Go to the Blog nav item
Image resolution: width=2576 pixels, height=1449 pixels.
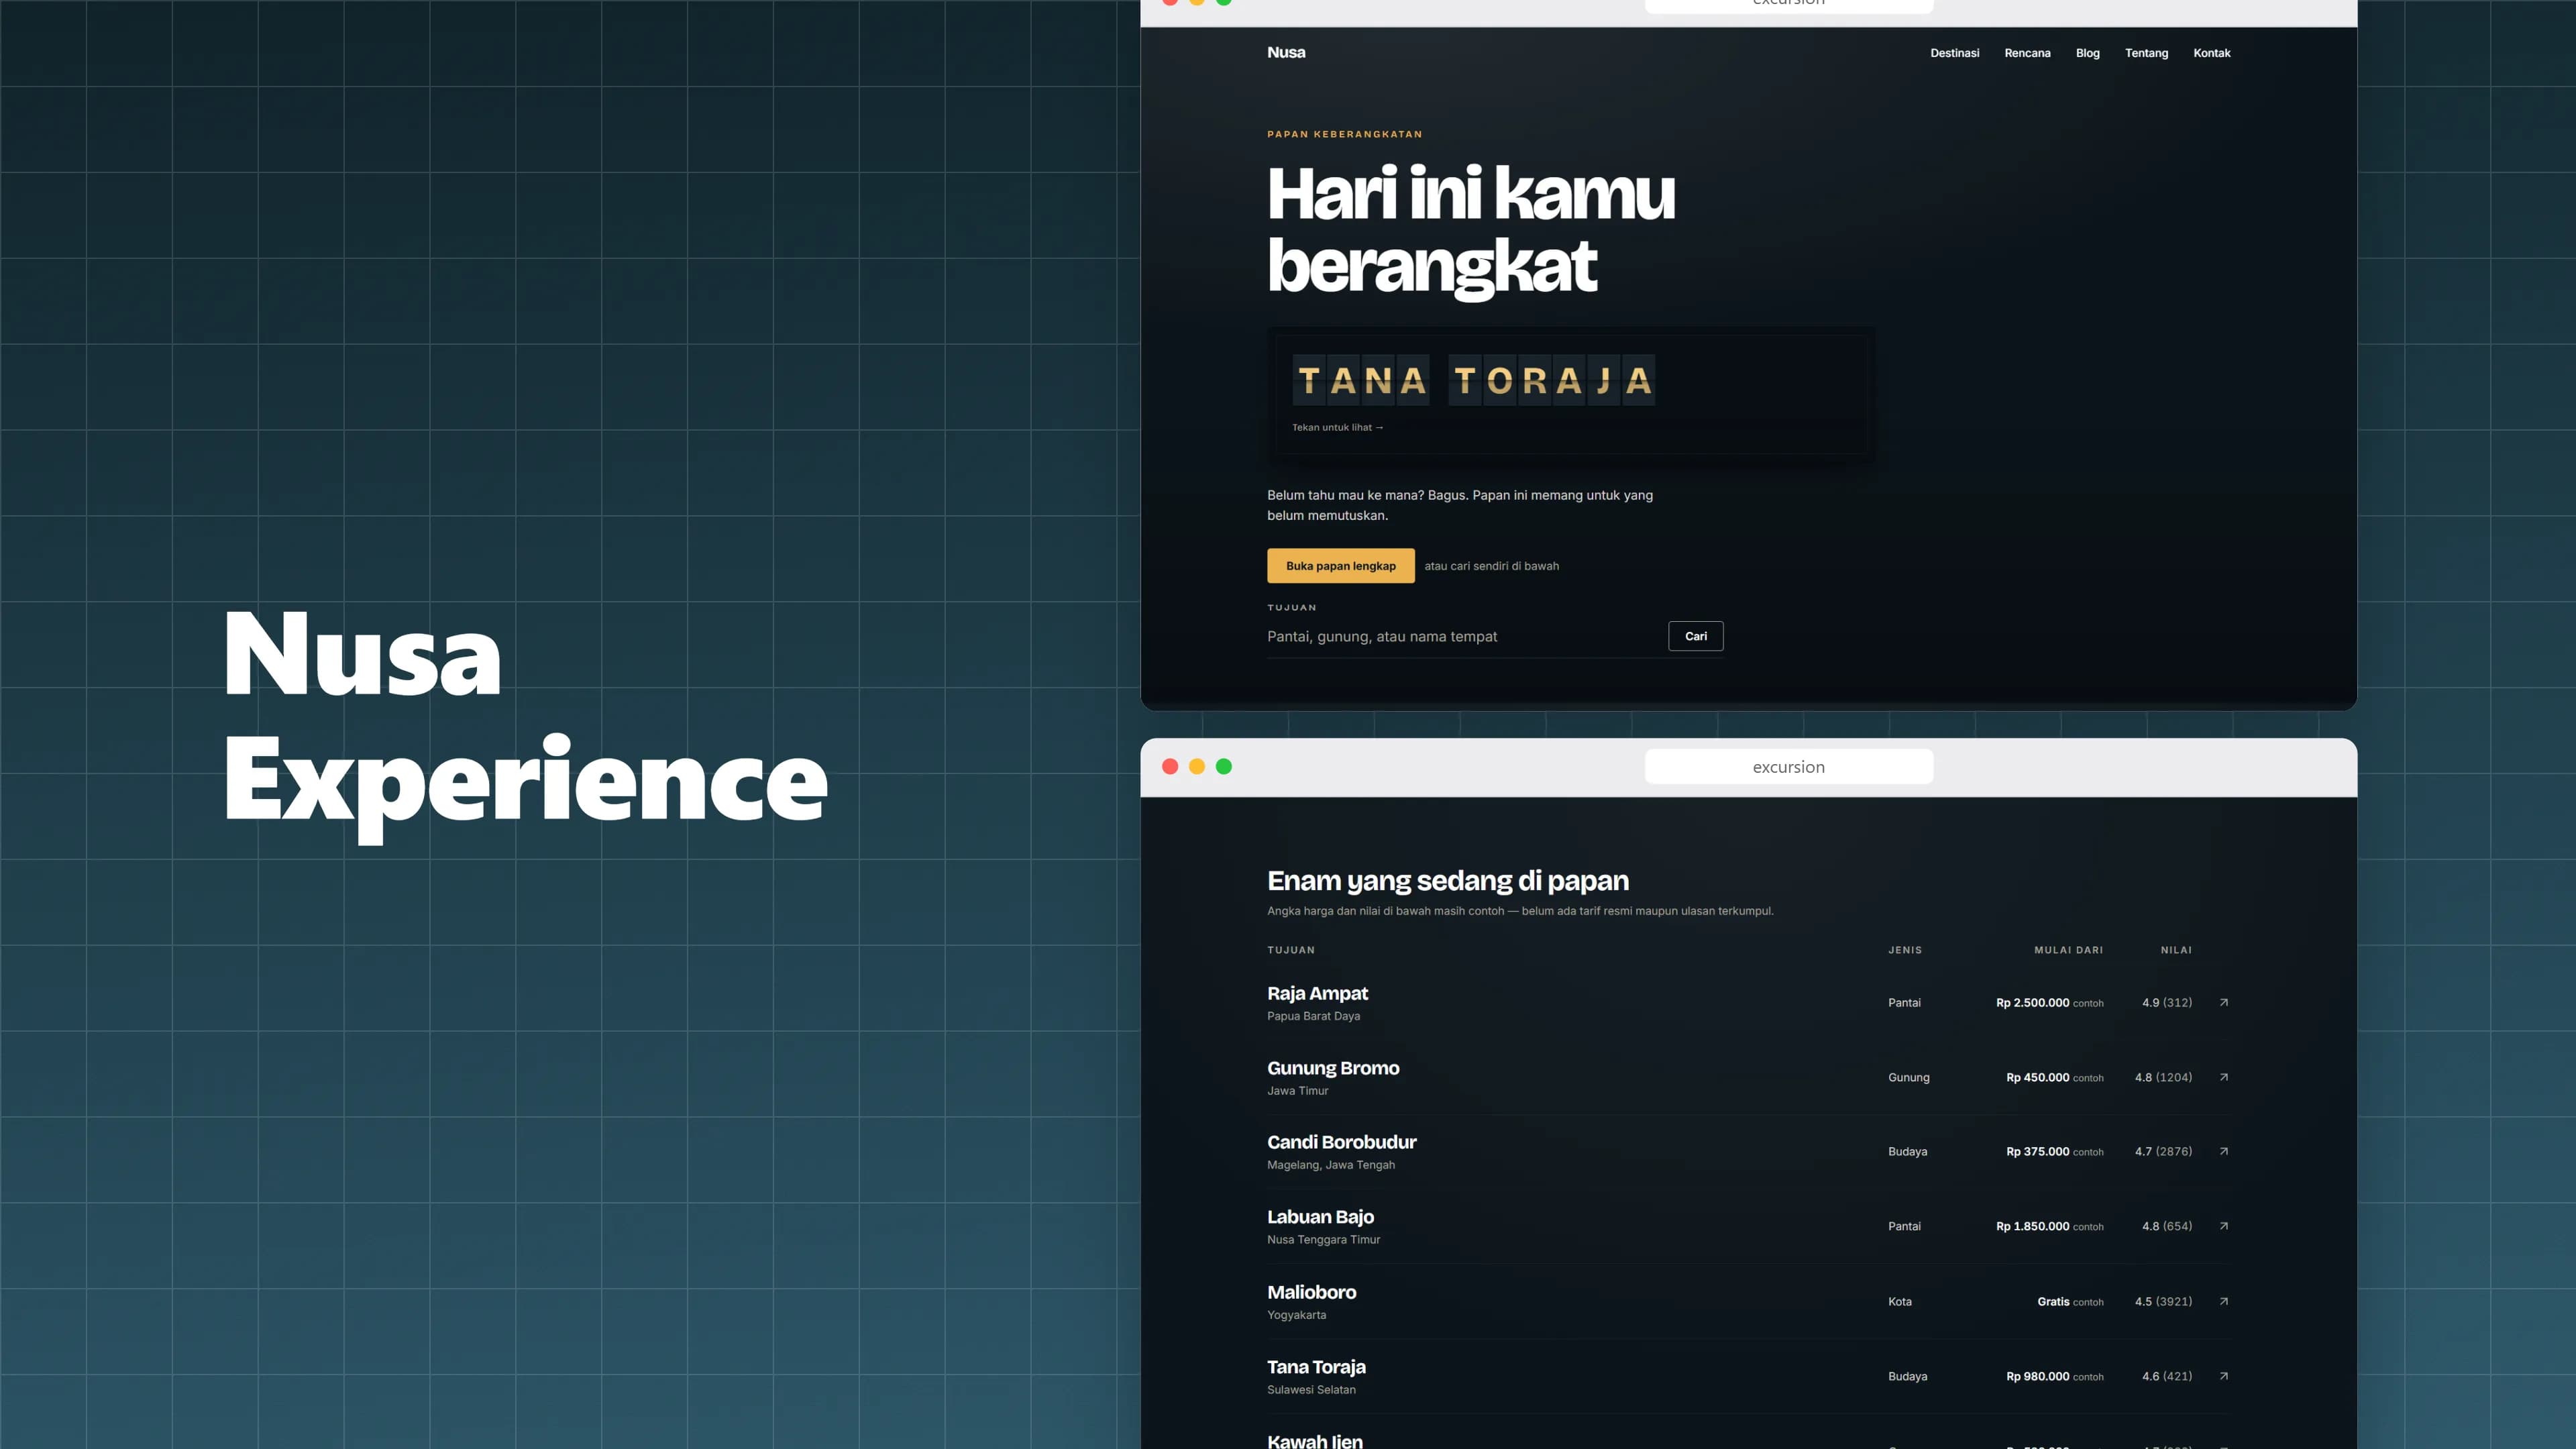(2087, 53)
